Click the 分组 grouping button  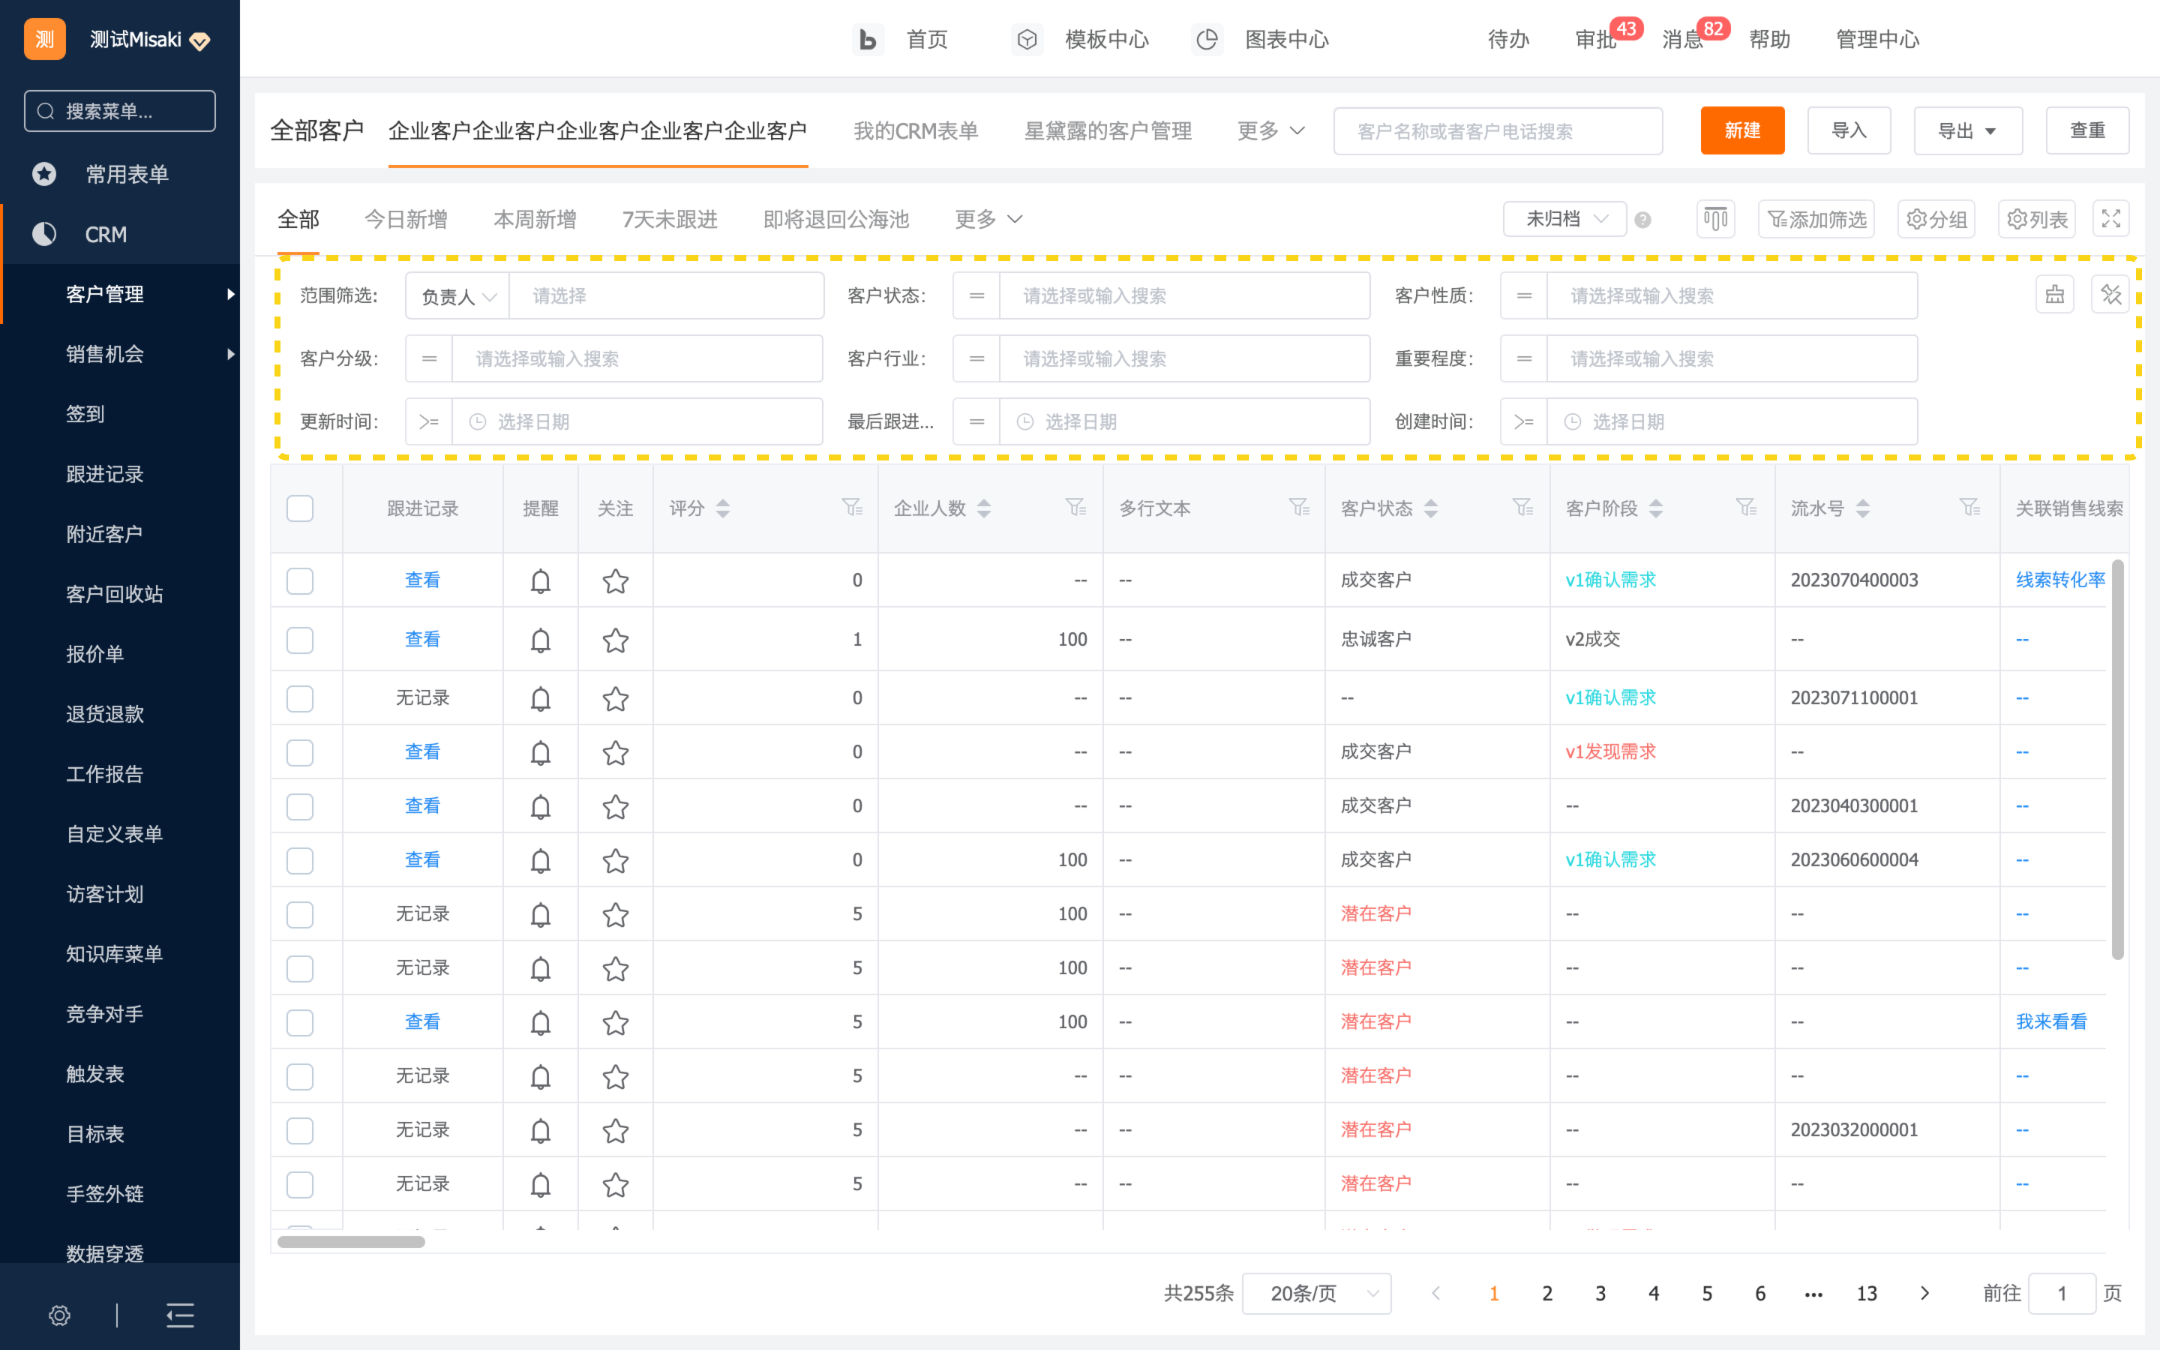pos(1937,219)
